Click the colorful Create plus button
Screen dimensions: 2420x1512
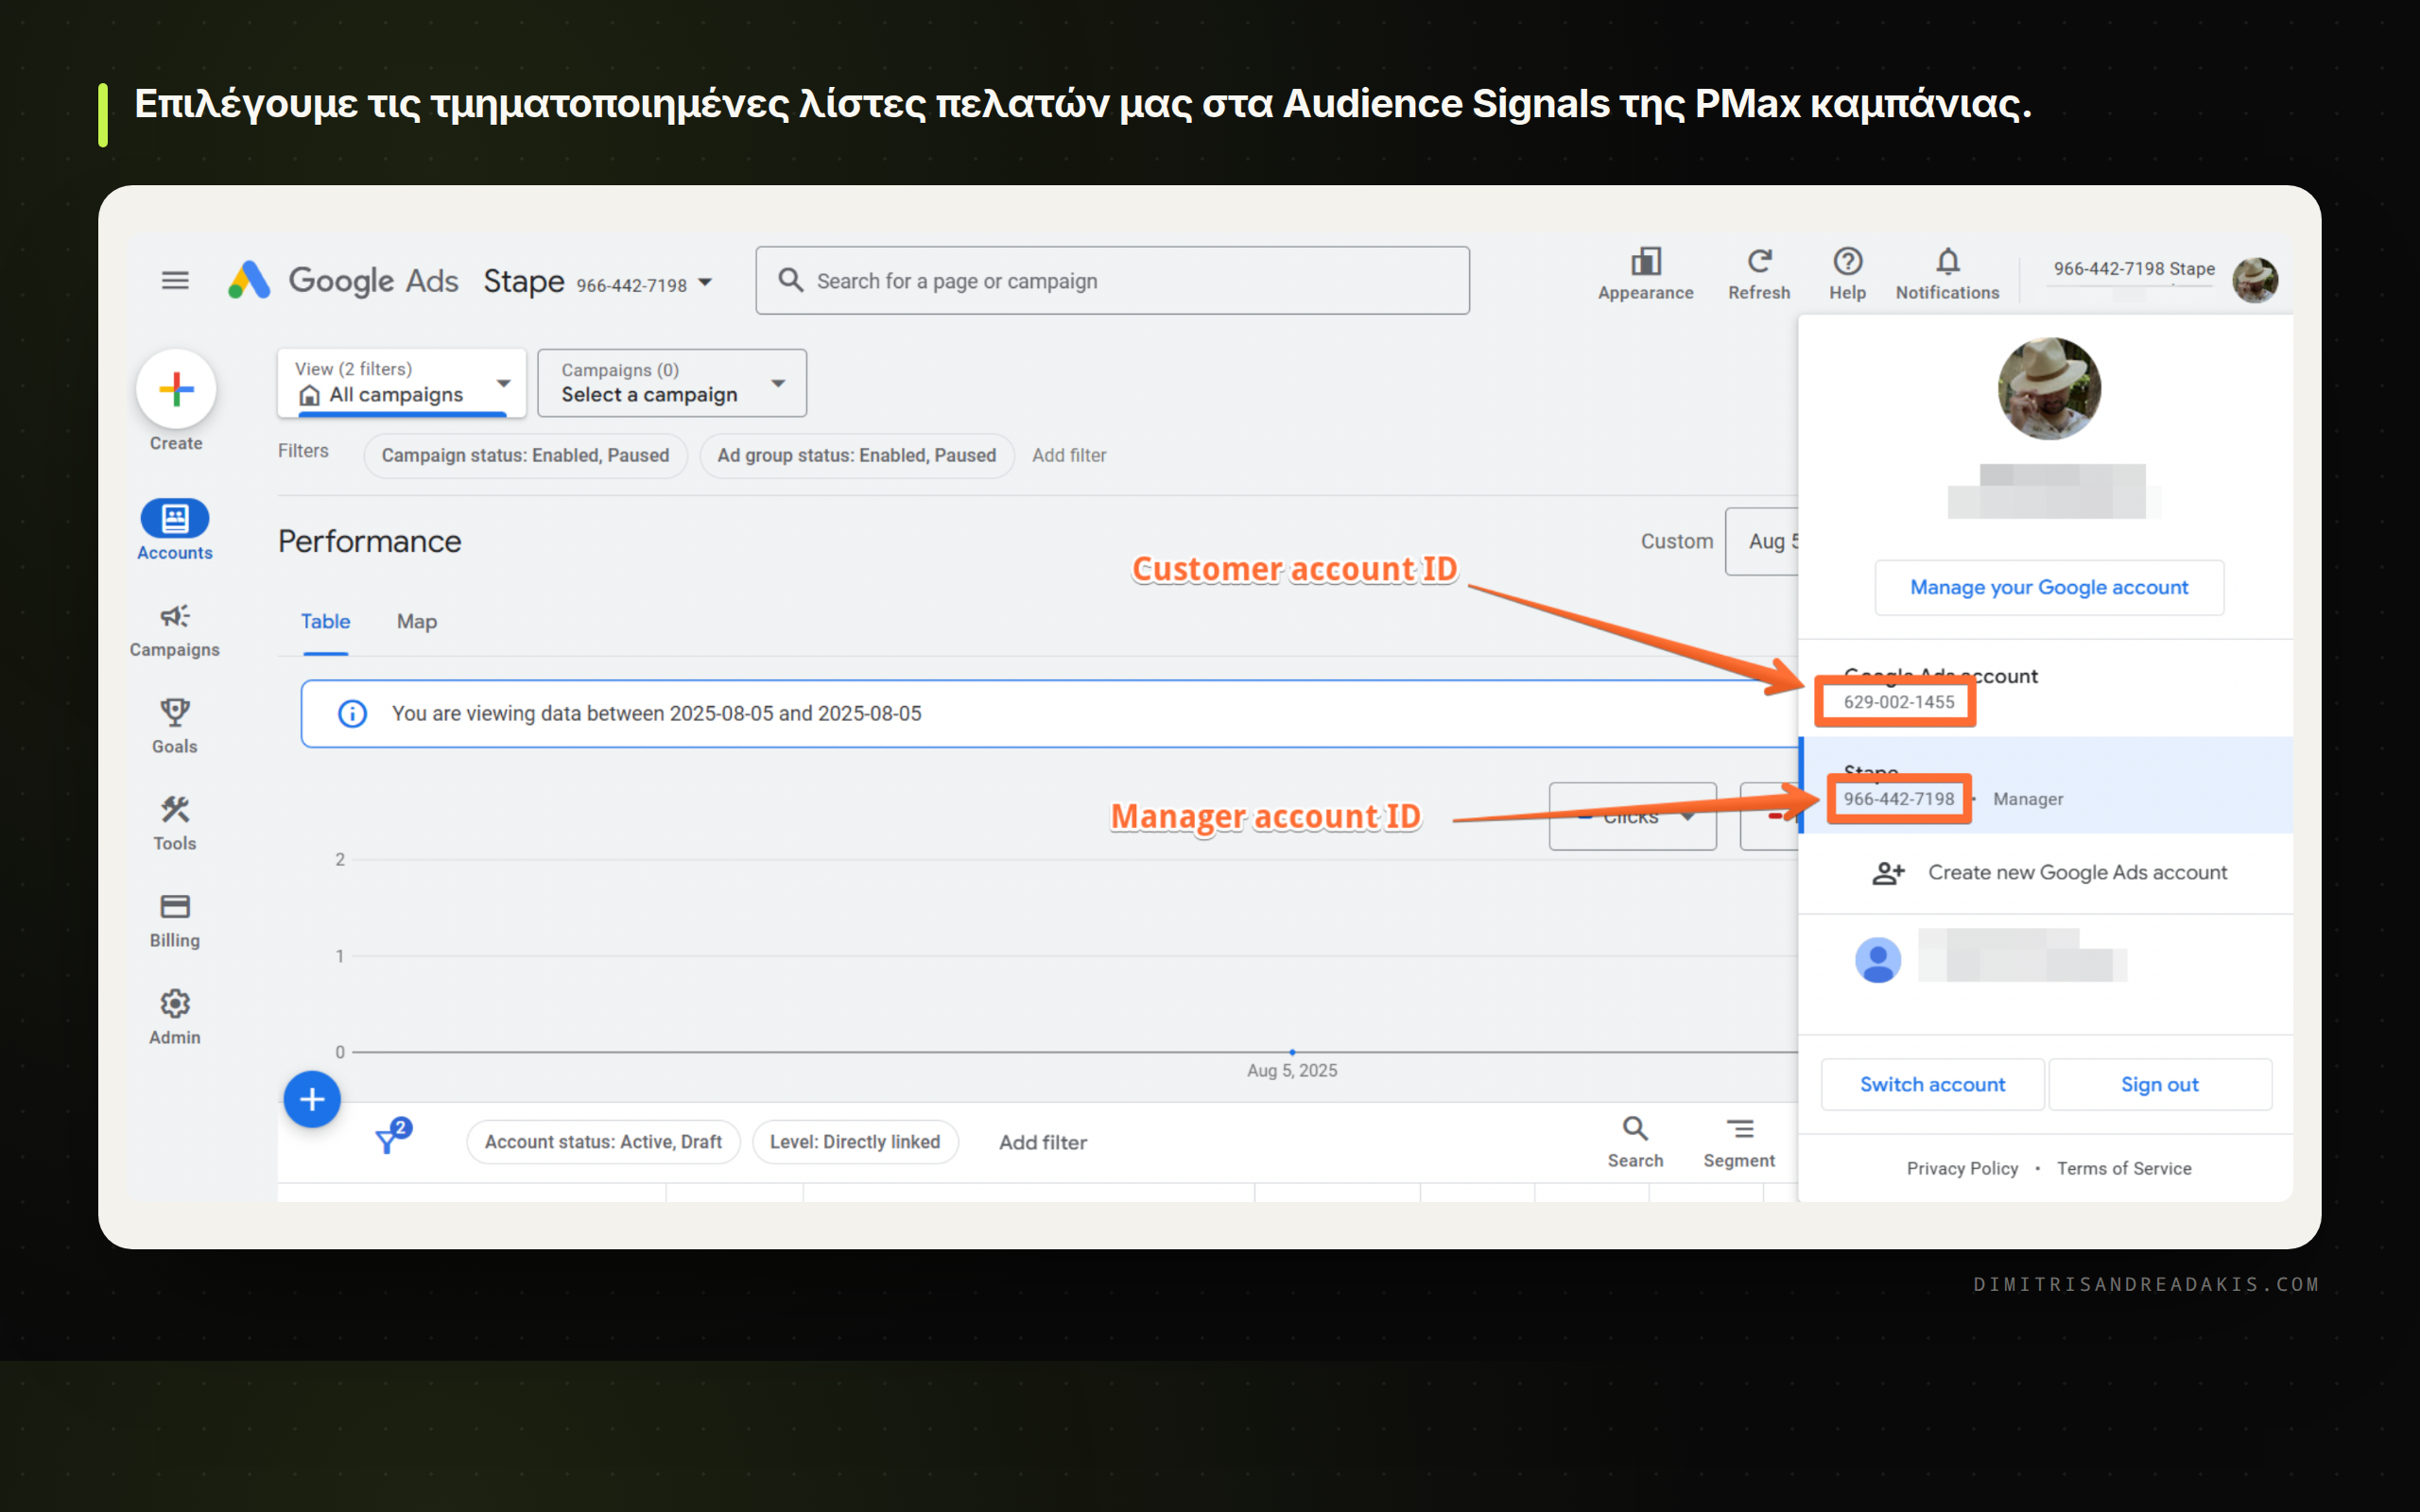[x=176, y=389]
